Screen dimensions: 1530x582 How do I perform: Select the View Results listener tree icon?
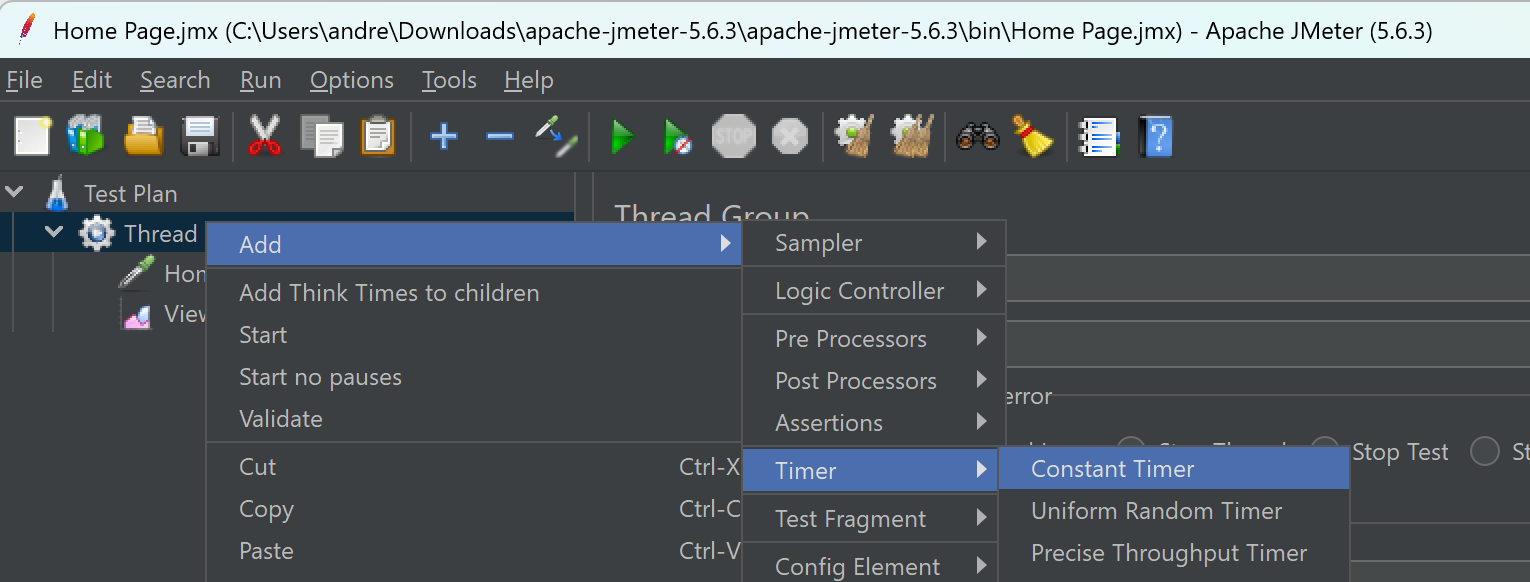point(136,314)
